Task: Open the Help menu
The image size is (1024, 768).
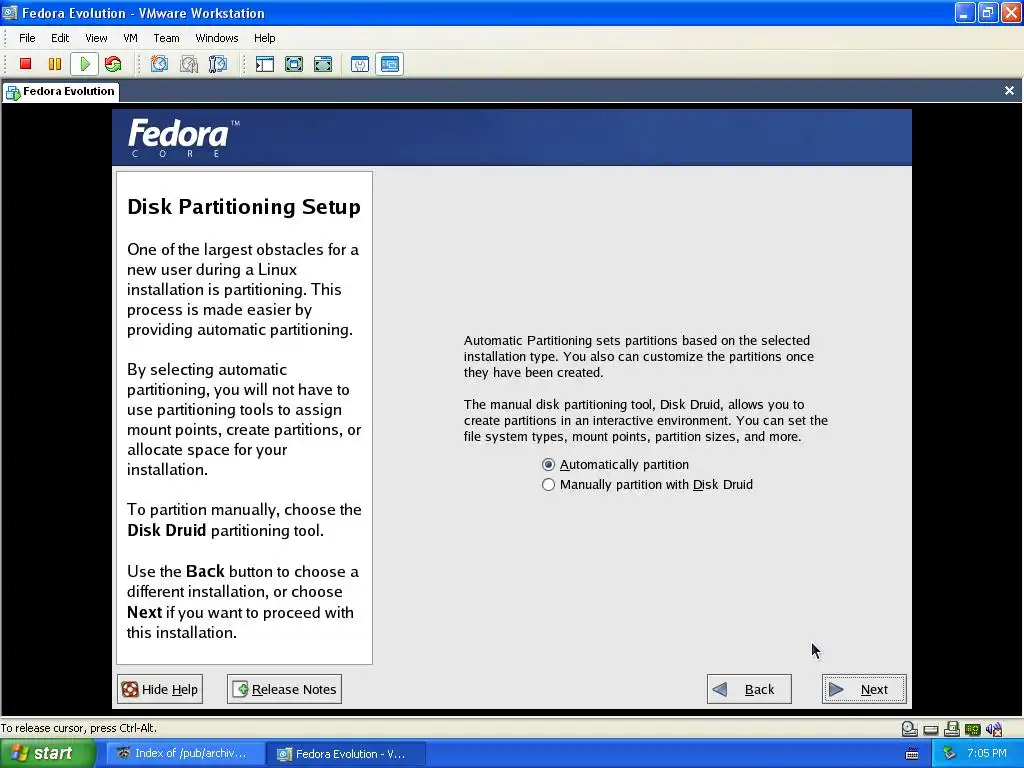Action: coord(264,38)
